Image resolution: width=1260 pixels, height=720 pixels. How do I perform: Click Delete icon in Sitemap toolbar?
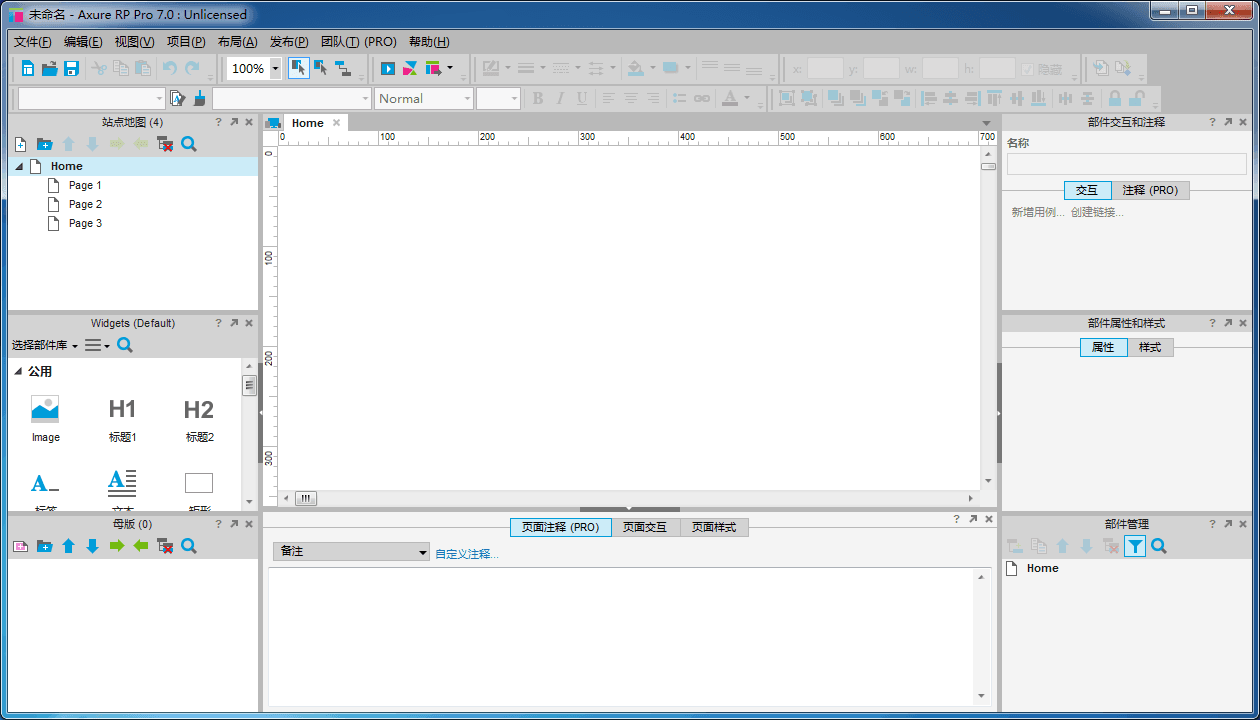165,144
